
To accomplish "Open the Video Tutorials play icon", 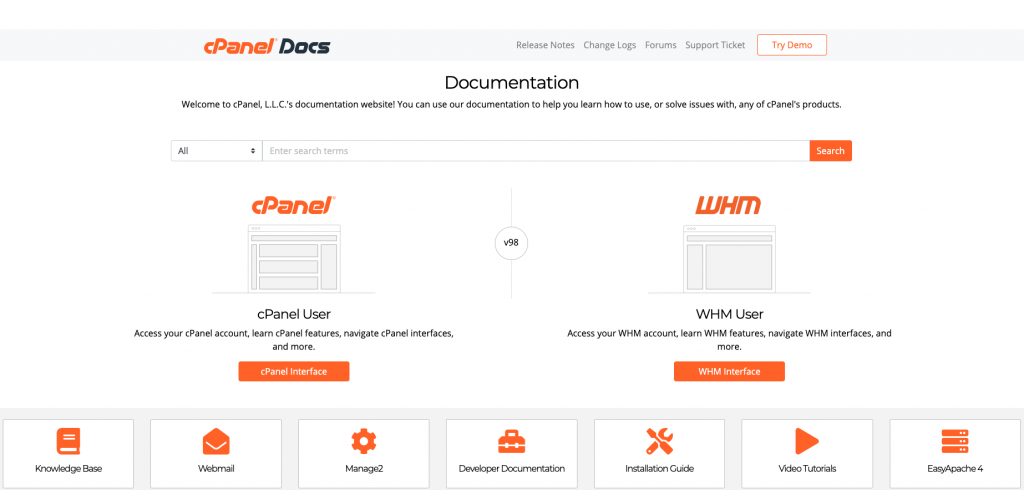I will (807, 442).
